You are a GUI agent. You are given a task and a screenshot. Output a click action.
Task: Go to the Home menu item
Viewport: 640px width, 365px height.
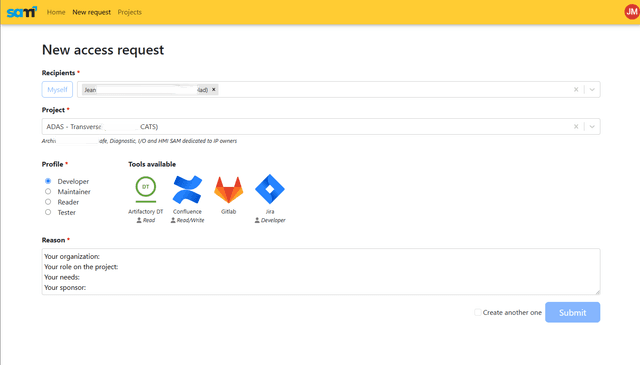56,12
